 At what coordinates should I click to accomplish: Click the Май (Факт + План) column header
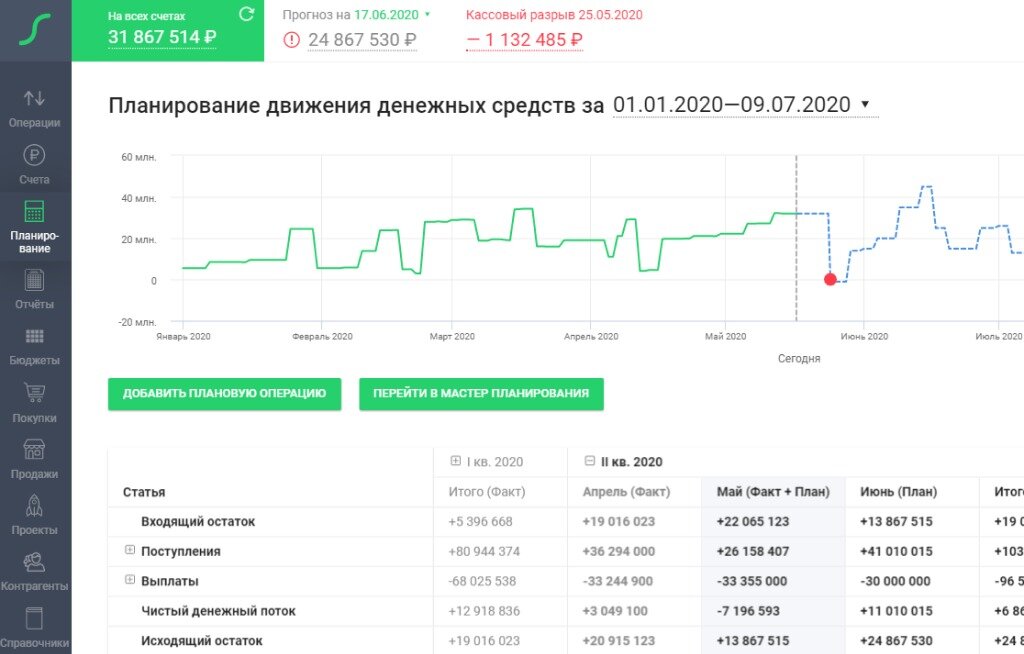point(773,491)
